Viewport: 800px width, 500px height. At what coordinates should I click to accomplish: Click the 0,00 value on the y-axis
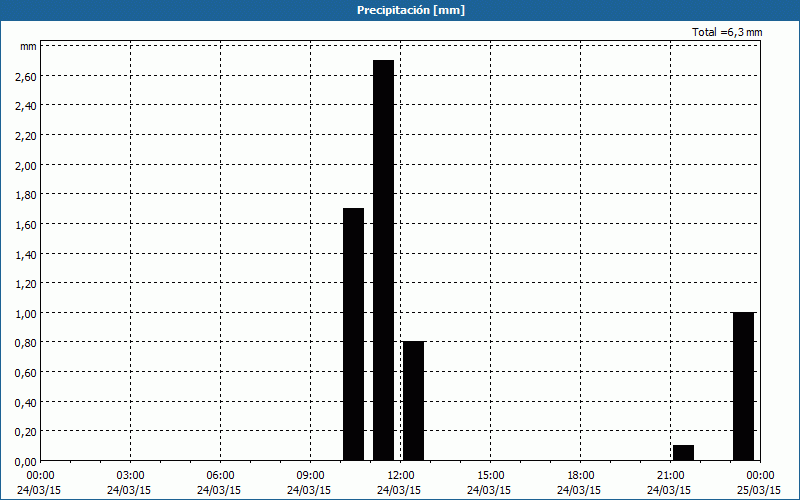pyautogui.click(x=26, y=462)
